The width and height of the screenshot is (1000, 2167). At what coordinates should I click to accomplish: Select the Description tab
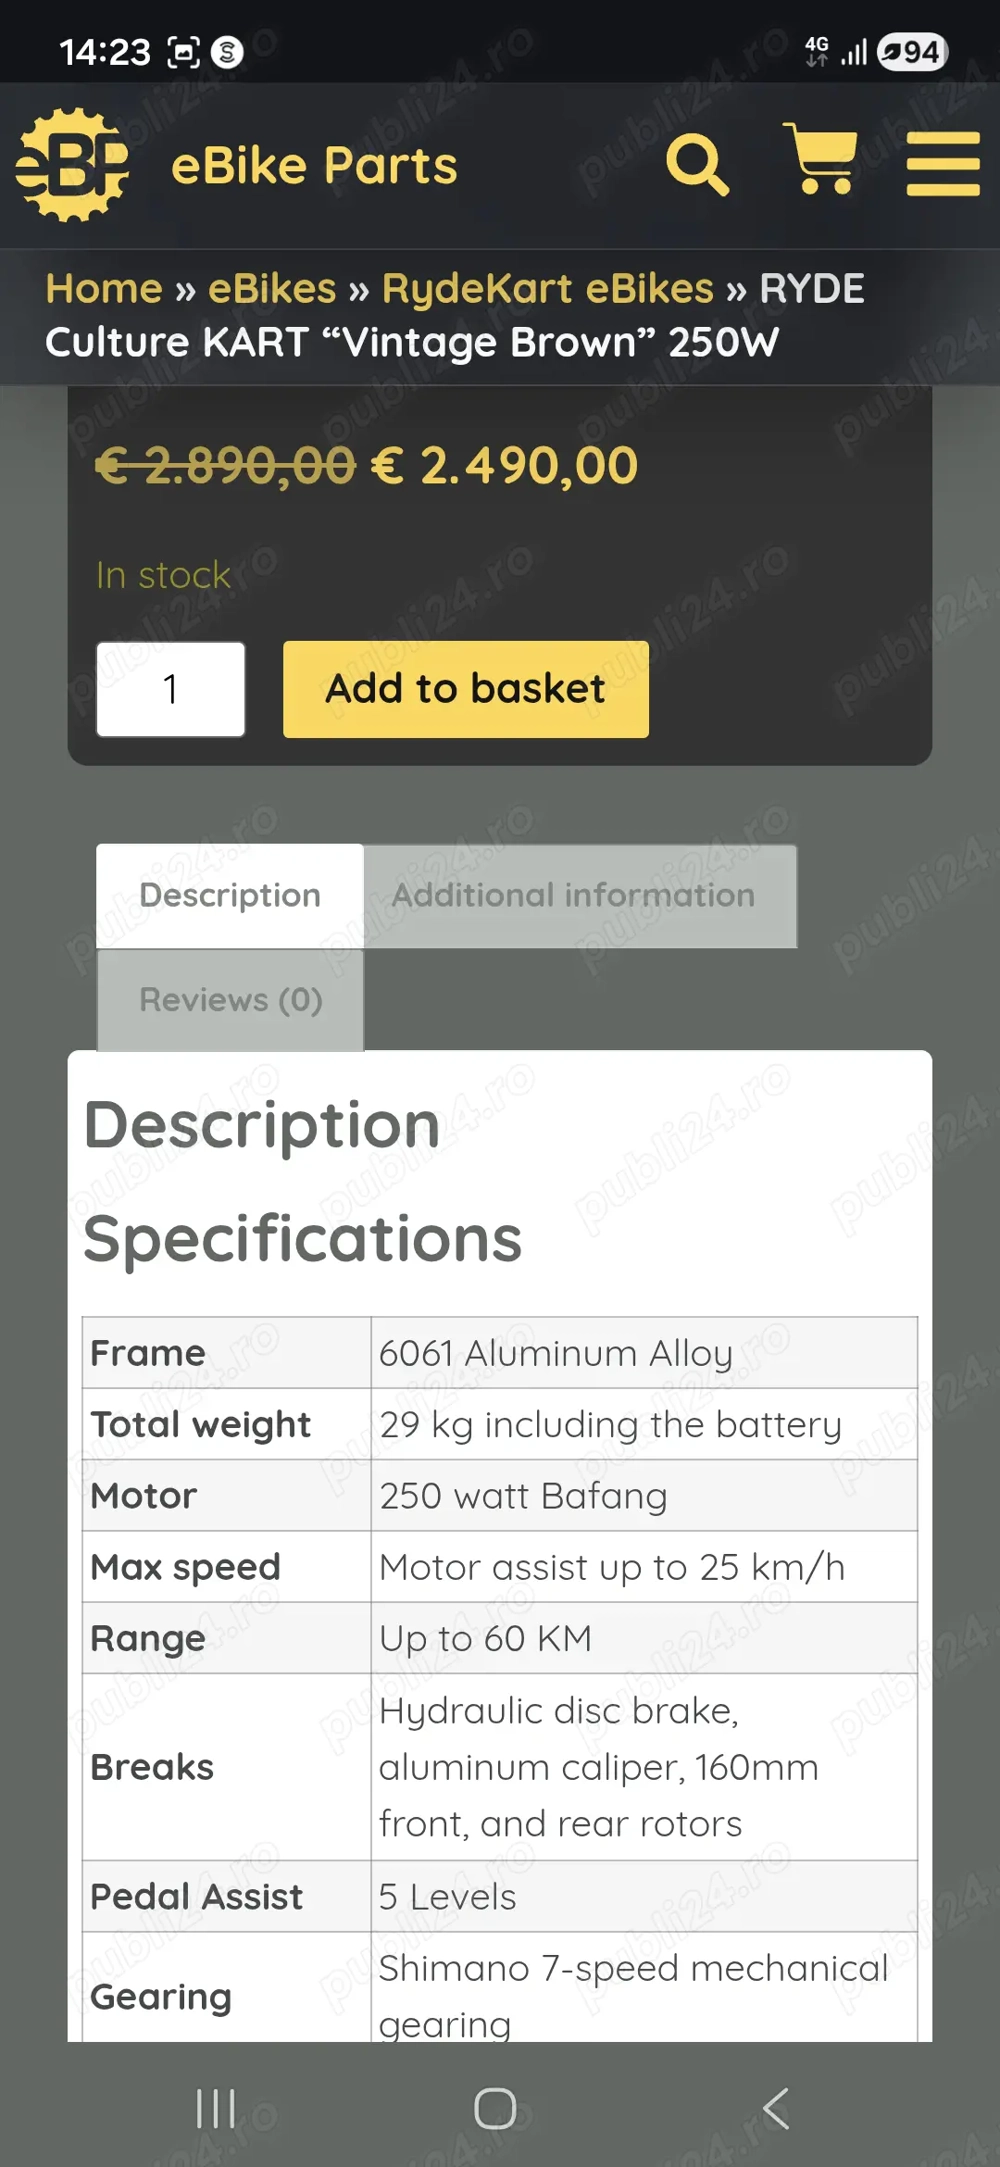point(230,895)
